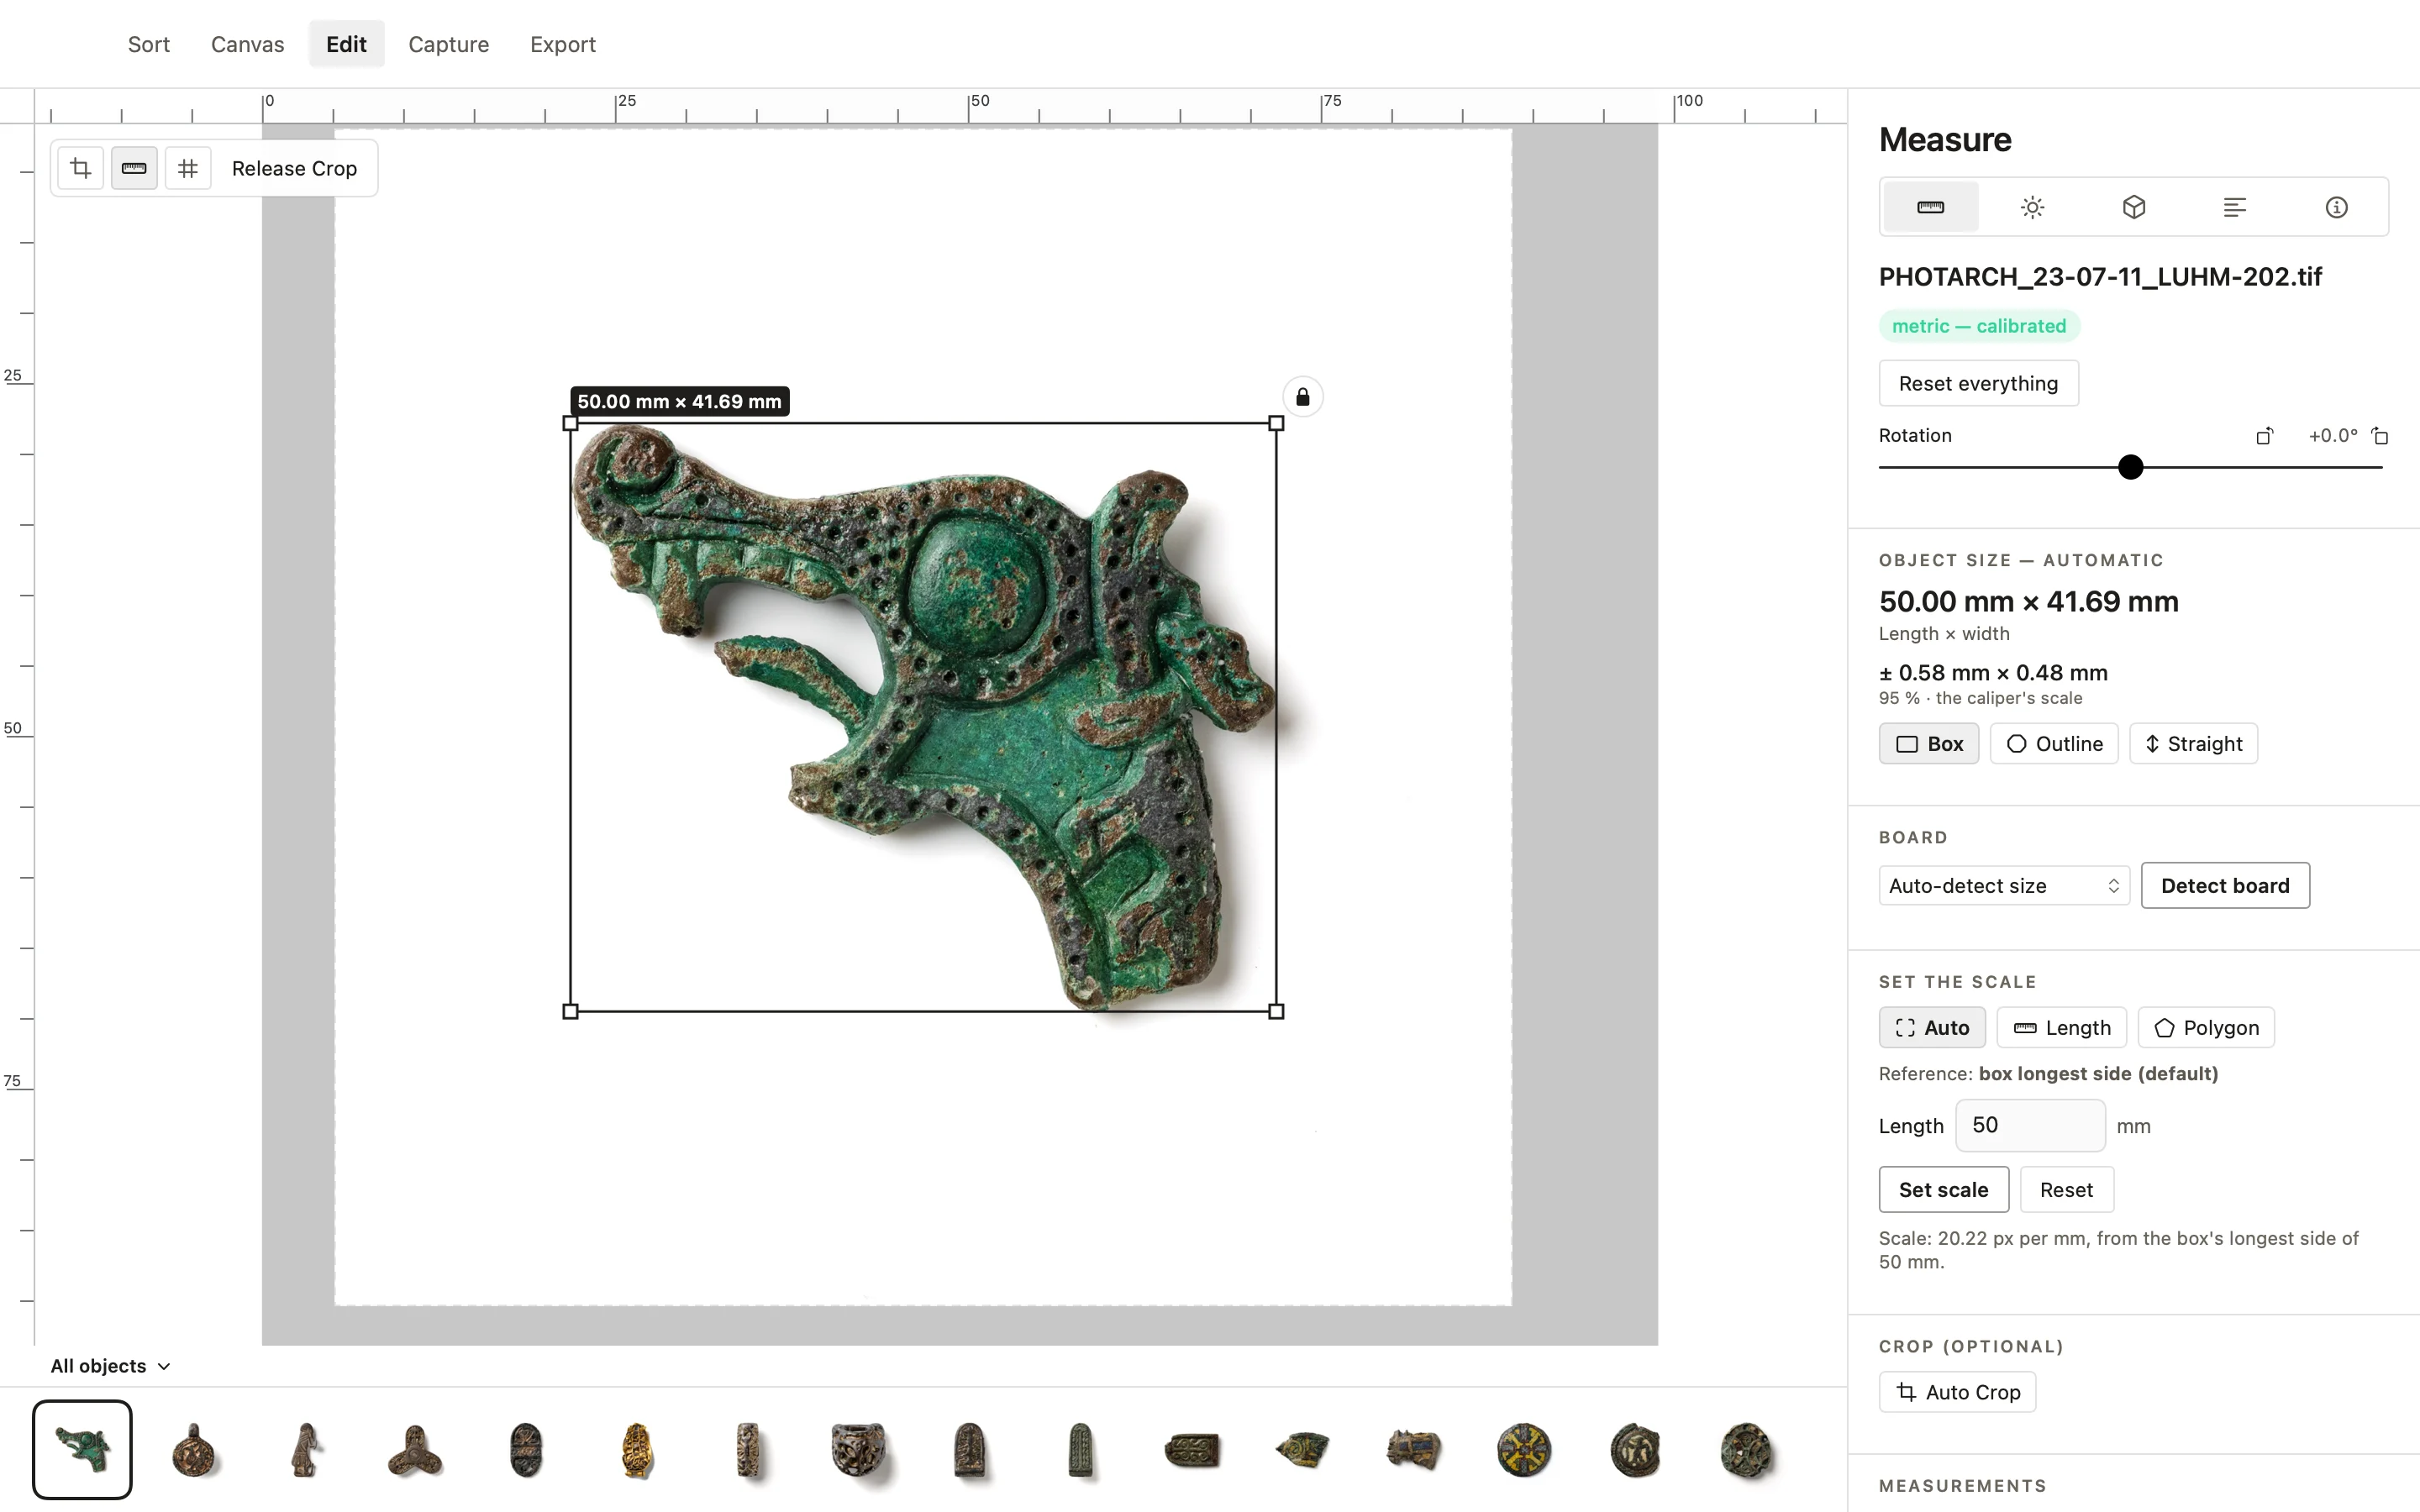
Task: Open the text lines panel tab
Action: click(2235, 207)
